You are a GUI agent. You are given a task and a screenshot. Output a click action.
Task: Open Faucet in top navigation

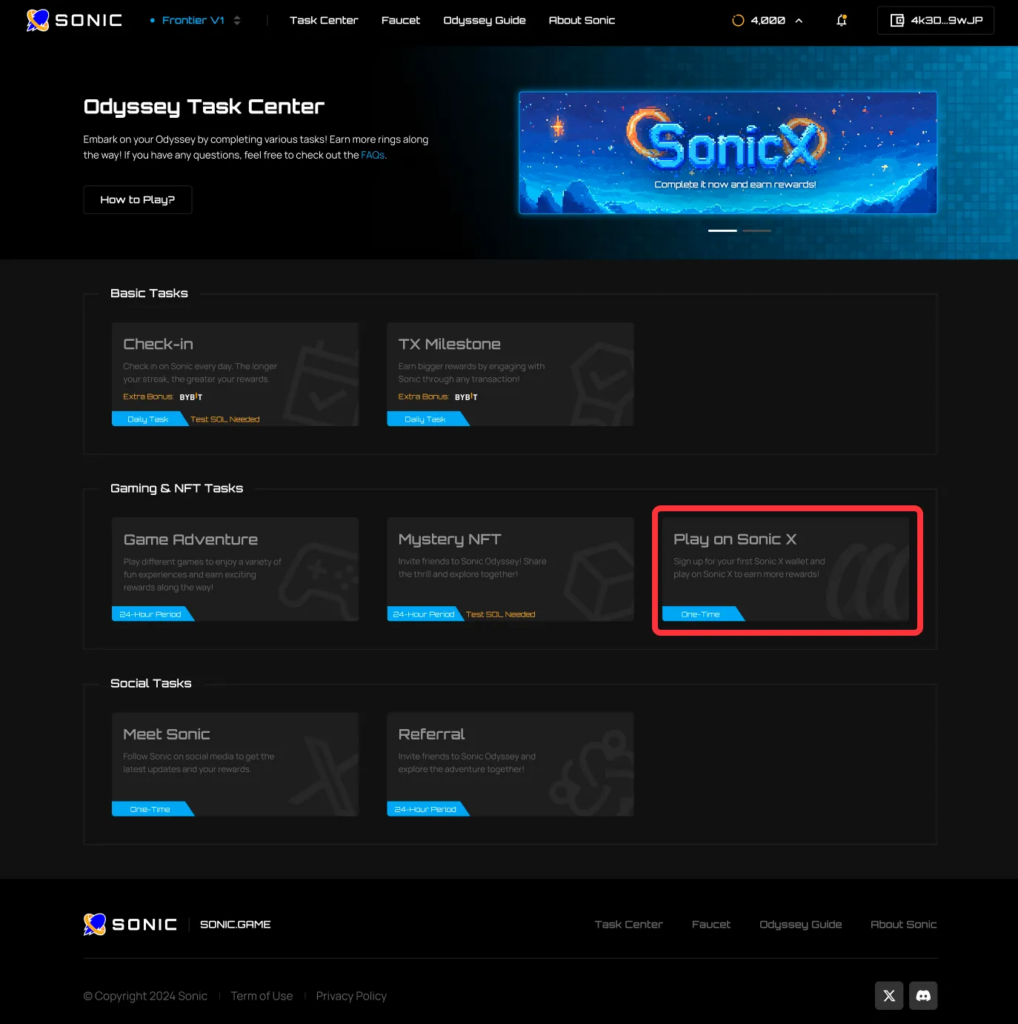tap(400, 20)
